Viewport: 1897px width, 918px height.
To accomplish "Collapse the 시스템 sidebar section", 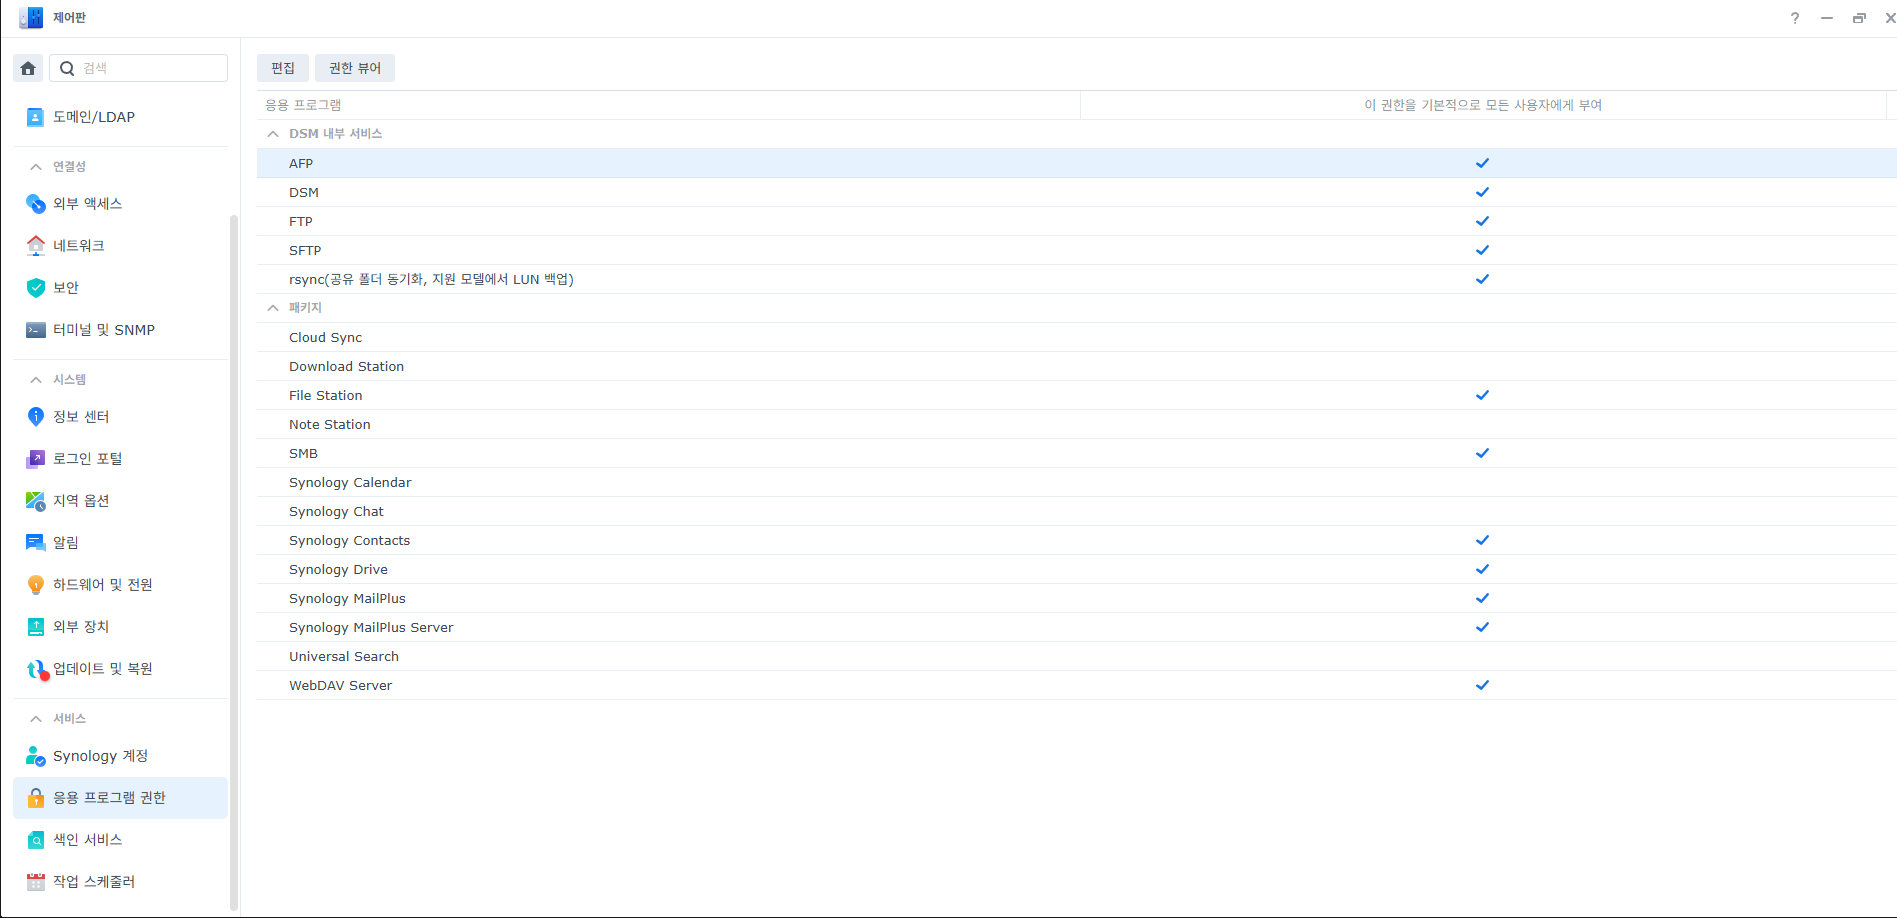I will [x=36, y=380].
